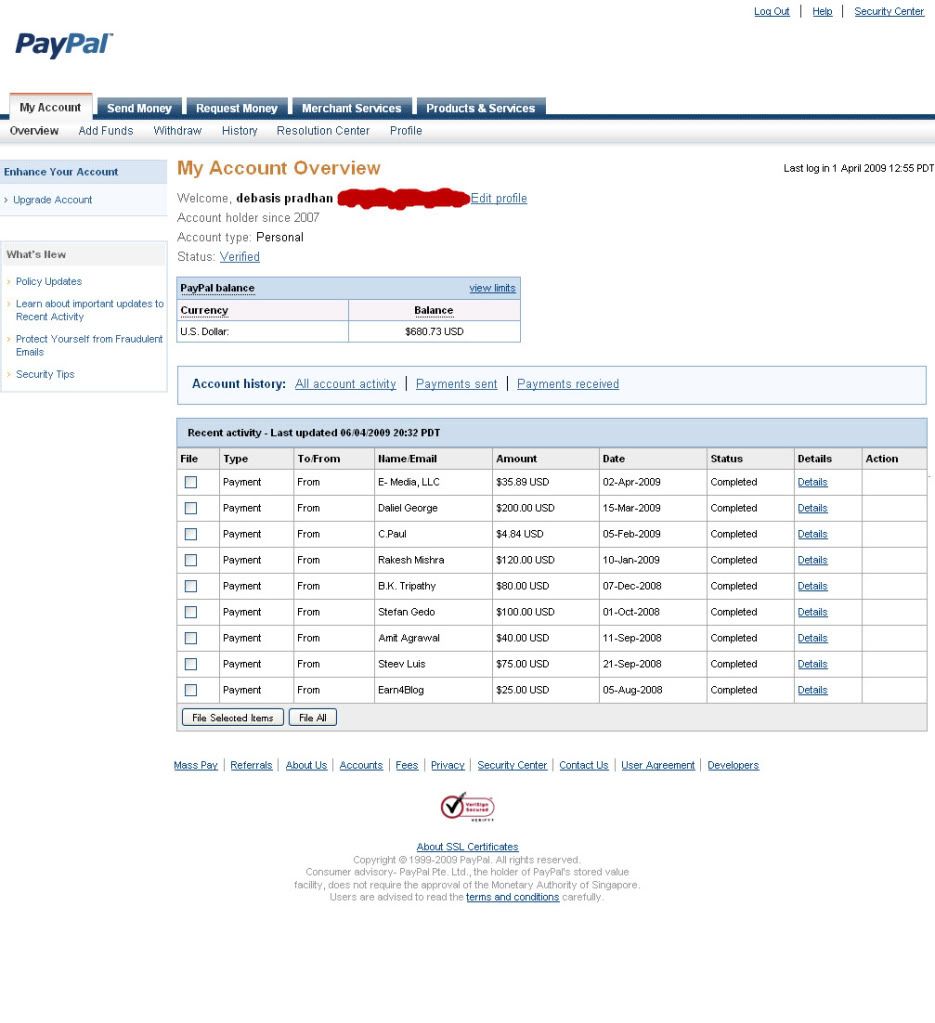Open Policy Updates in What's New
The height and width of the screenshot is (1023, 935).
49,281
